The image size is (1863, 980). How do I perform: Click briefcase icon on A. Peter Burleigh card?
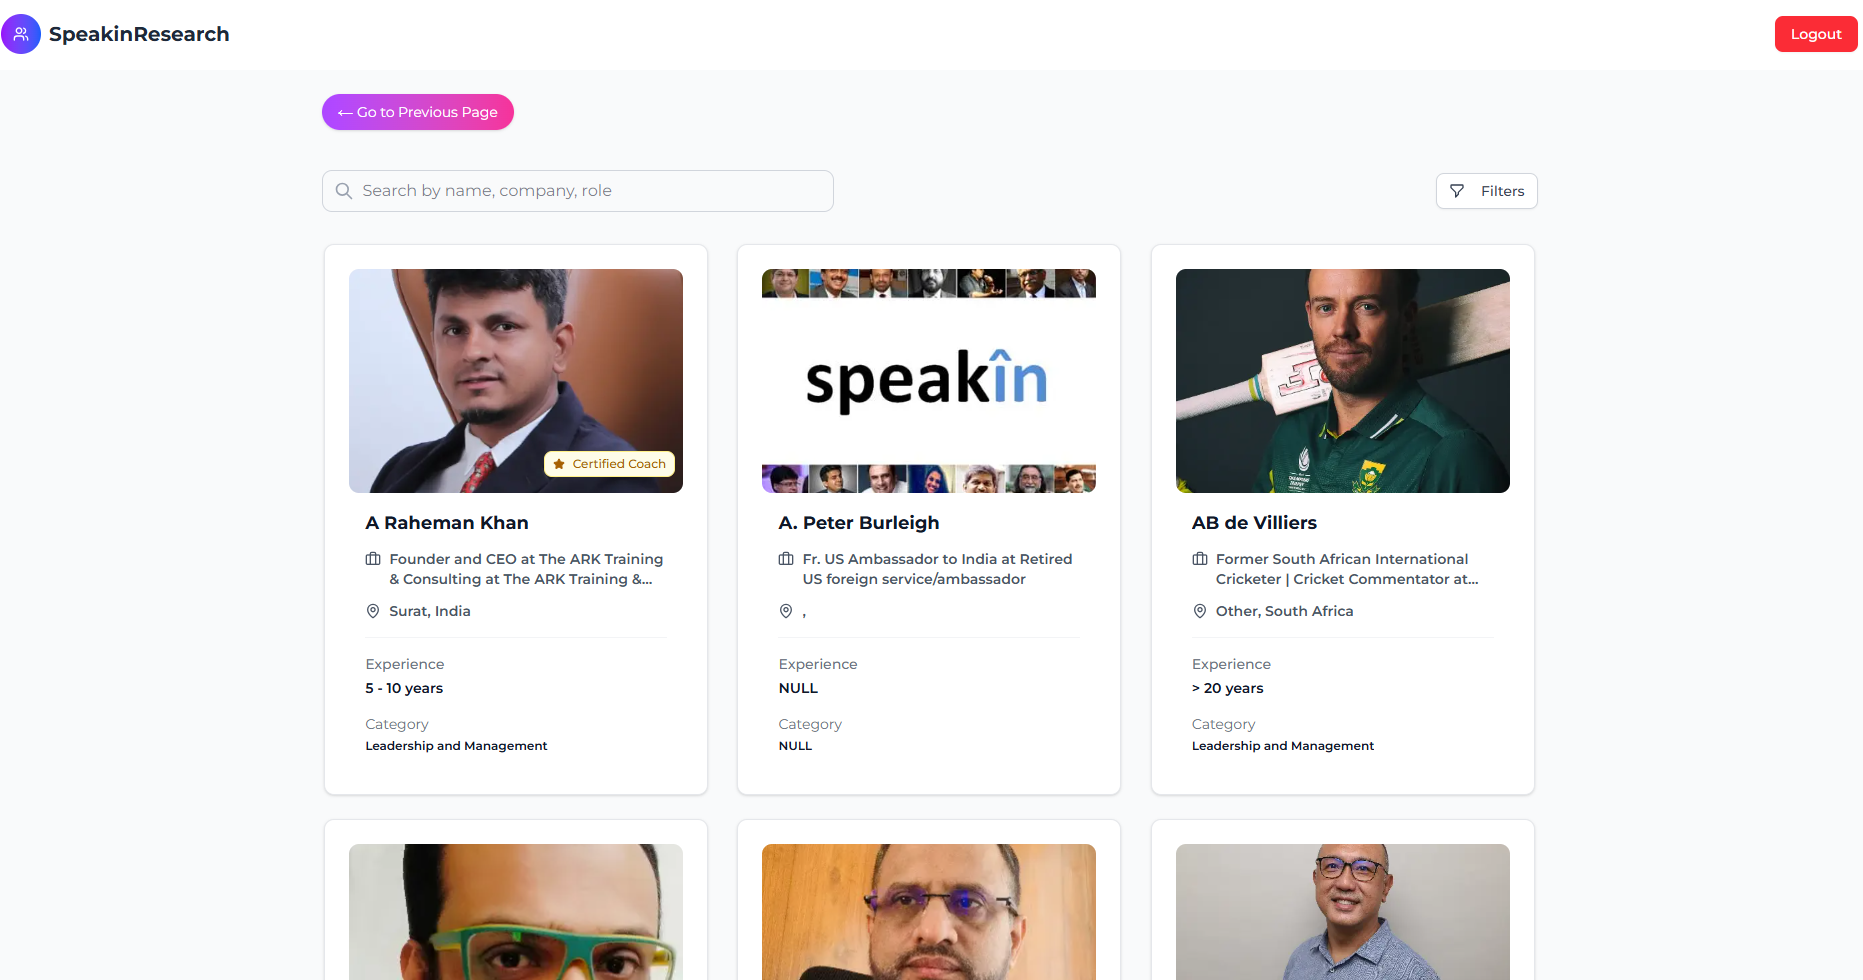786,559
